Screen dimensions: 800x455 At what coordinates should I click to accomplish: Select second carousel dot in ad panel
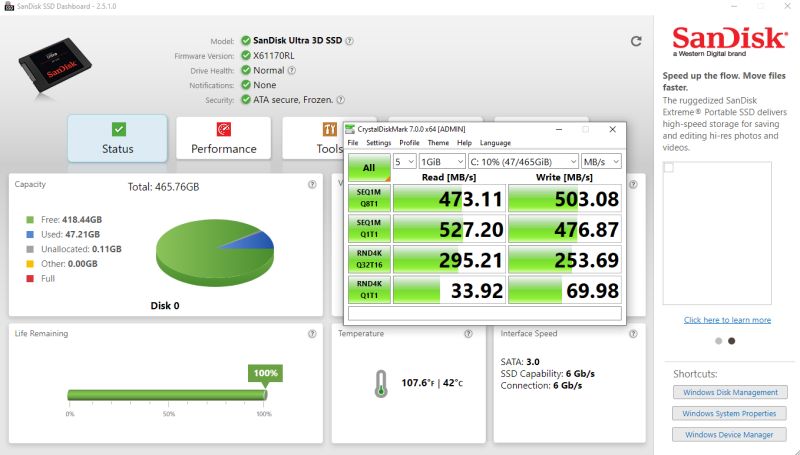point(732,341)
